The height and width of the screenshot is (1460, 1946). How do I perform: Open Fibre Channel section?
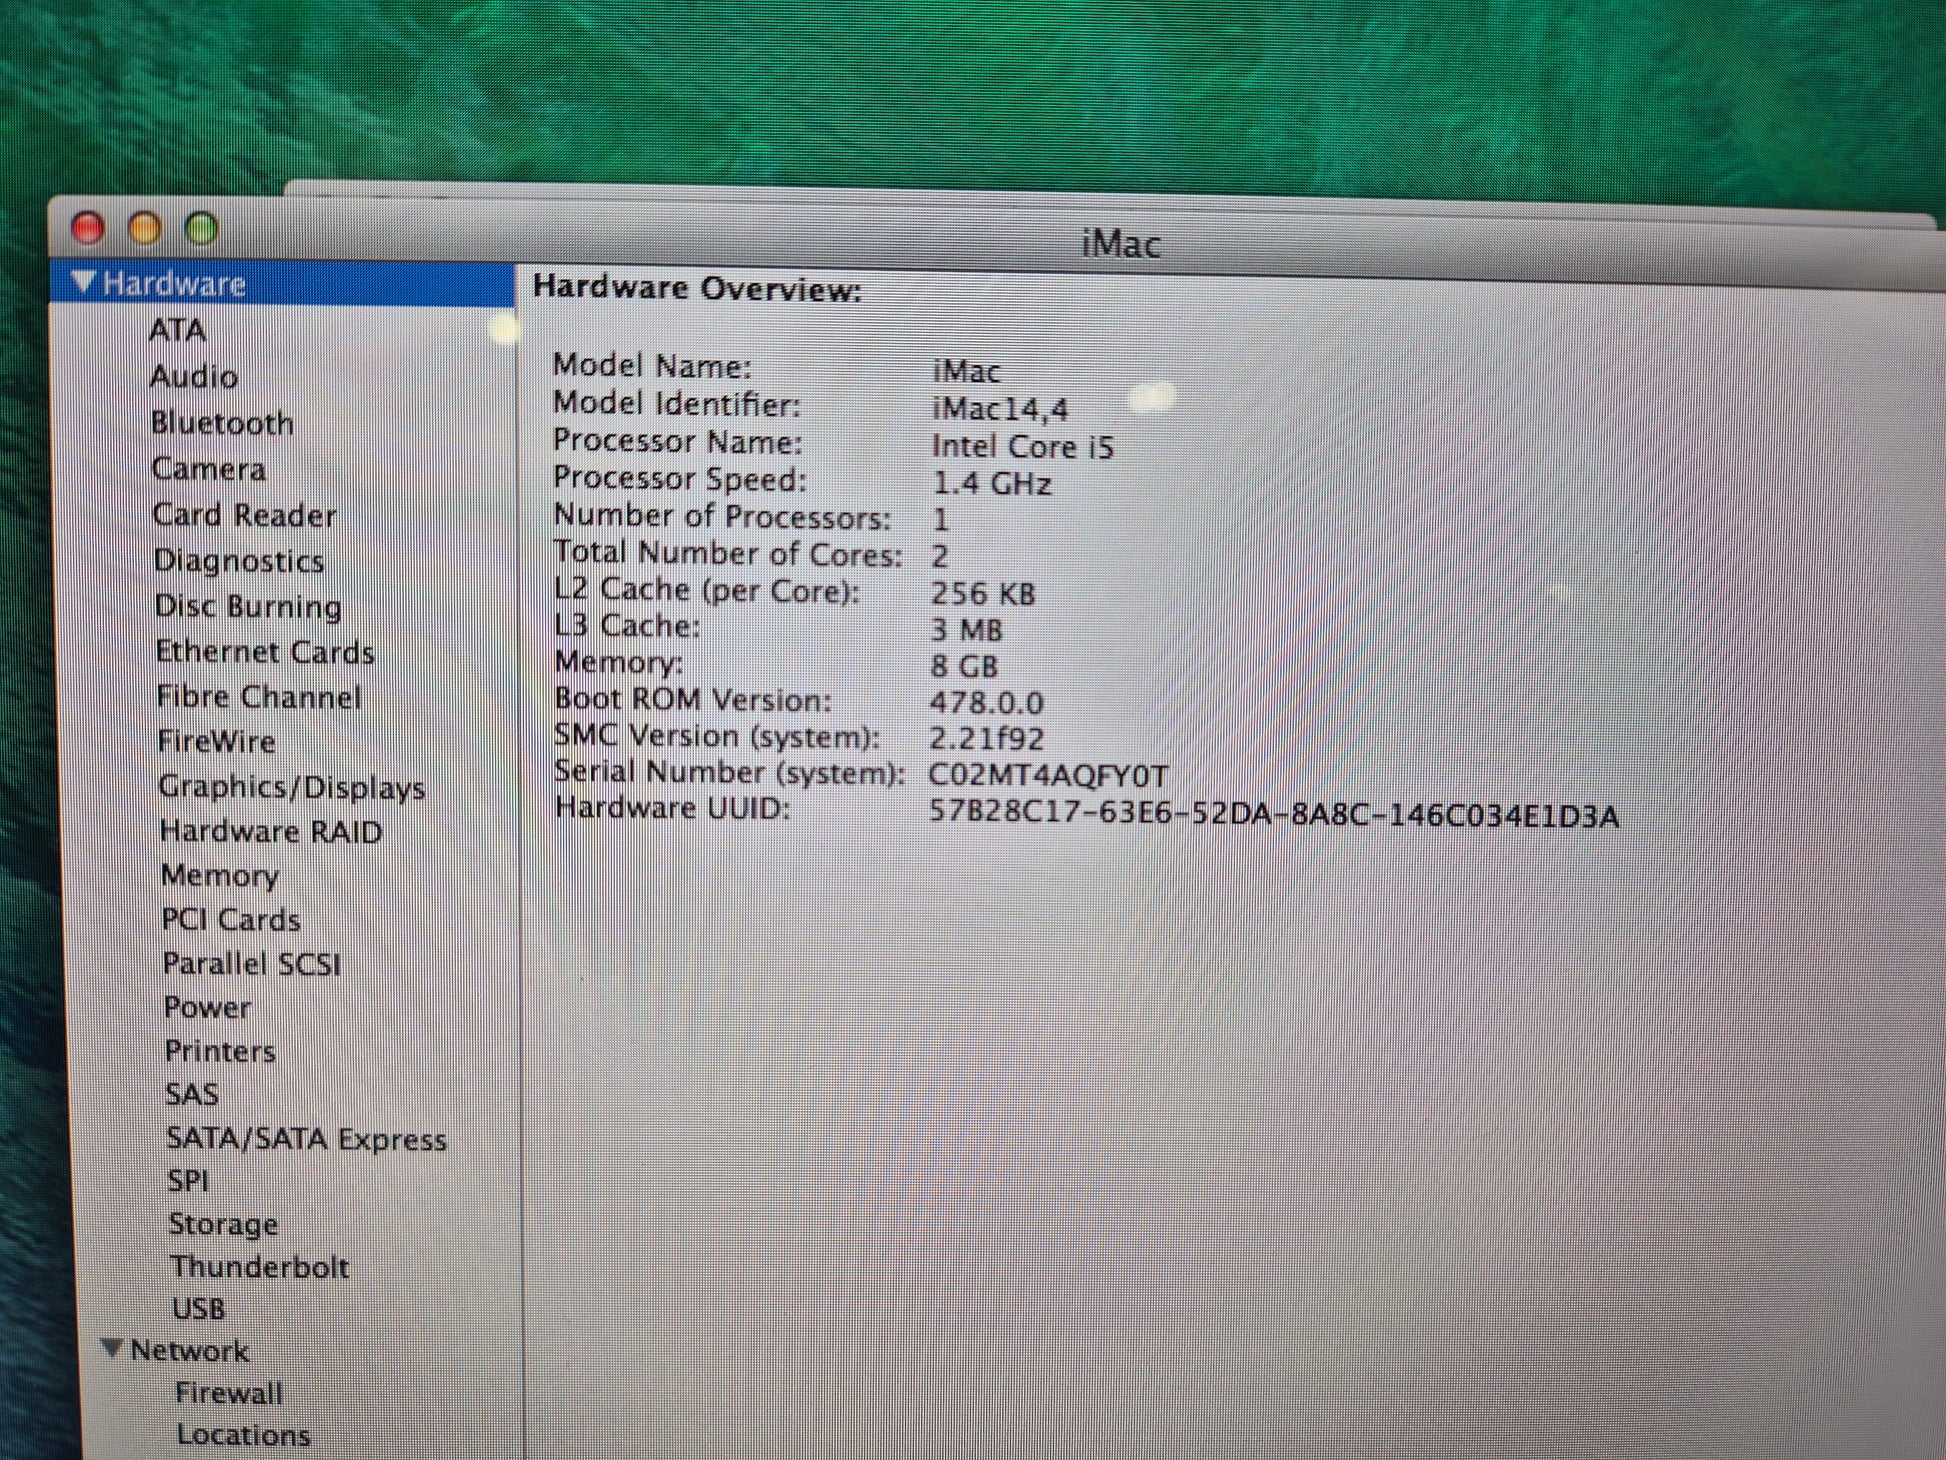point(259,697)
